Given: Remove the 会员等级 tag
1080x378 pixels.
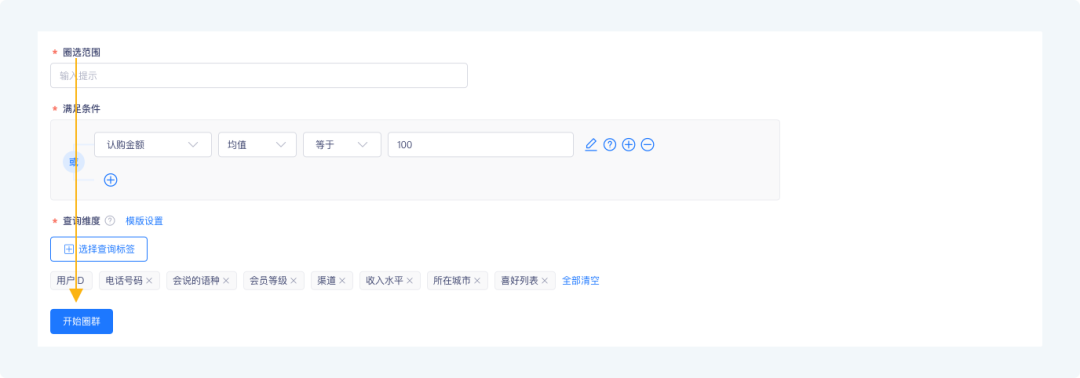Looking at the screenshot, I should point(293,281).
